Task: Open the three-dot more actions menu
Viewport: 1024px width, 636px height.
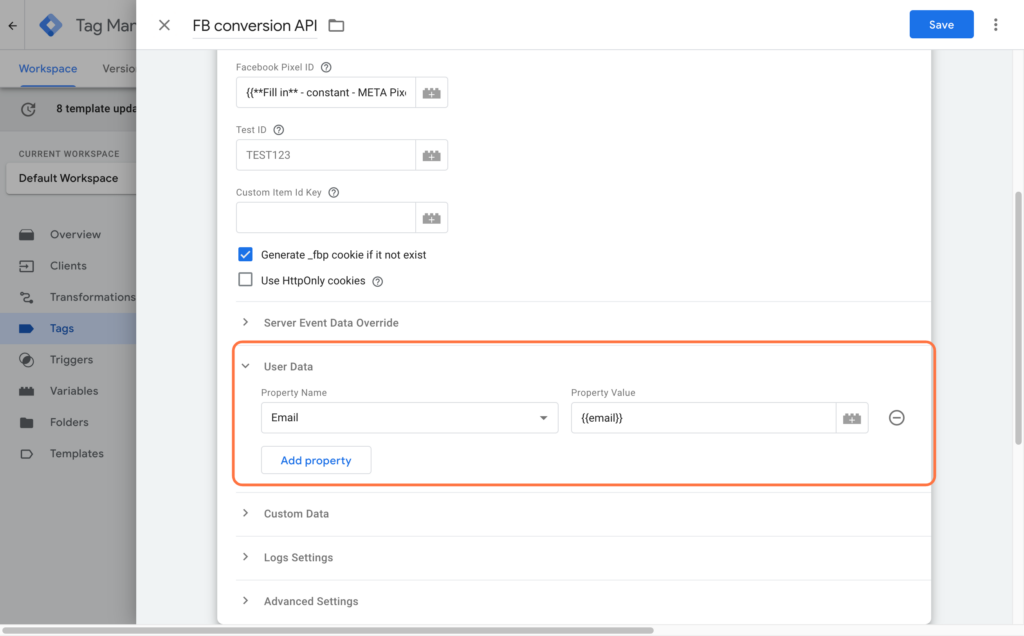Action: point(995,25)
